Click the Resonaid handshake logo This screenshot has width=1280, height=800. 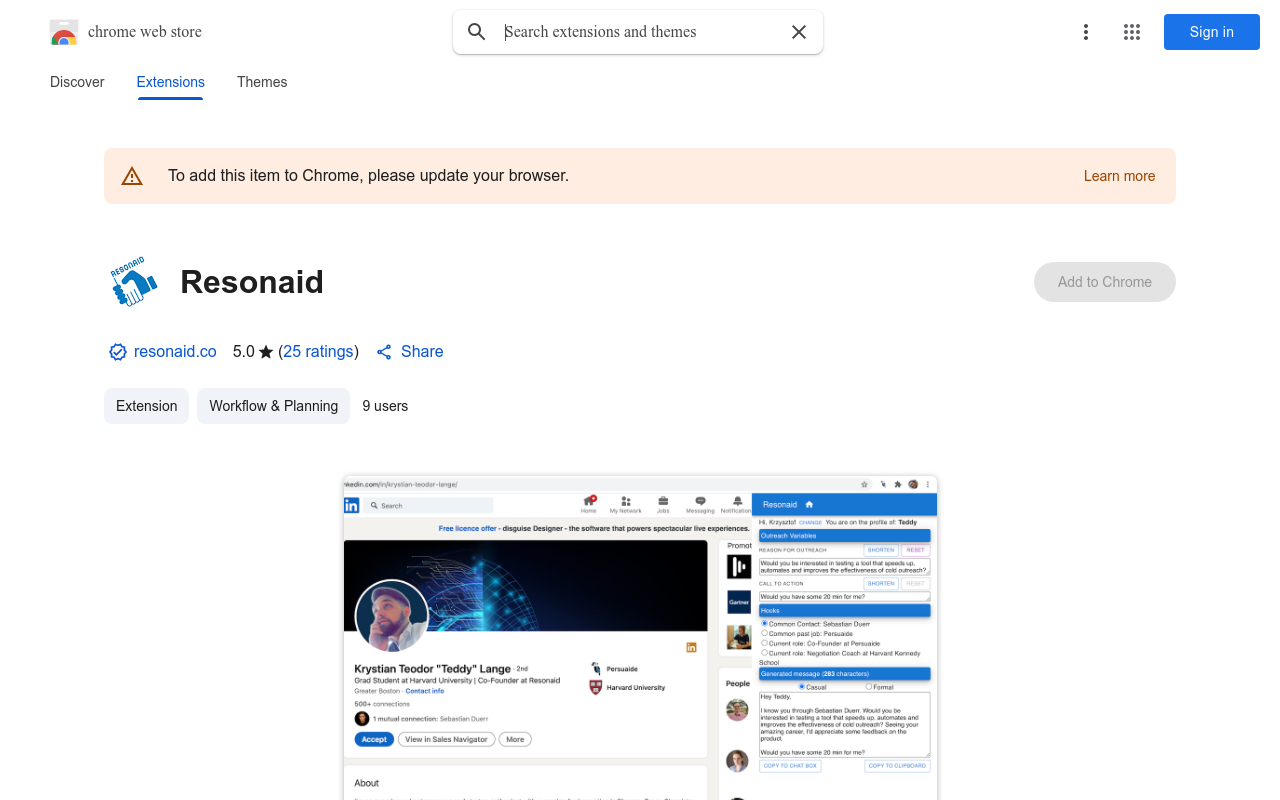[133, 282]
